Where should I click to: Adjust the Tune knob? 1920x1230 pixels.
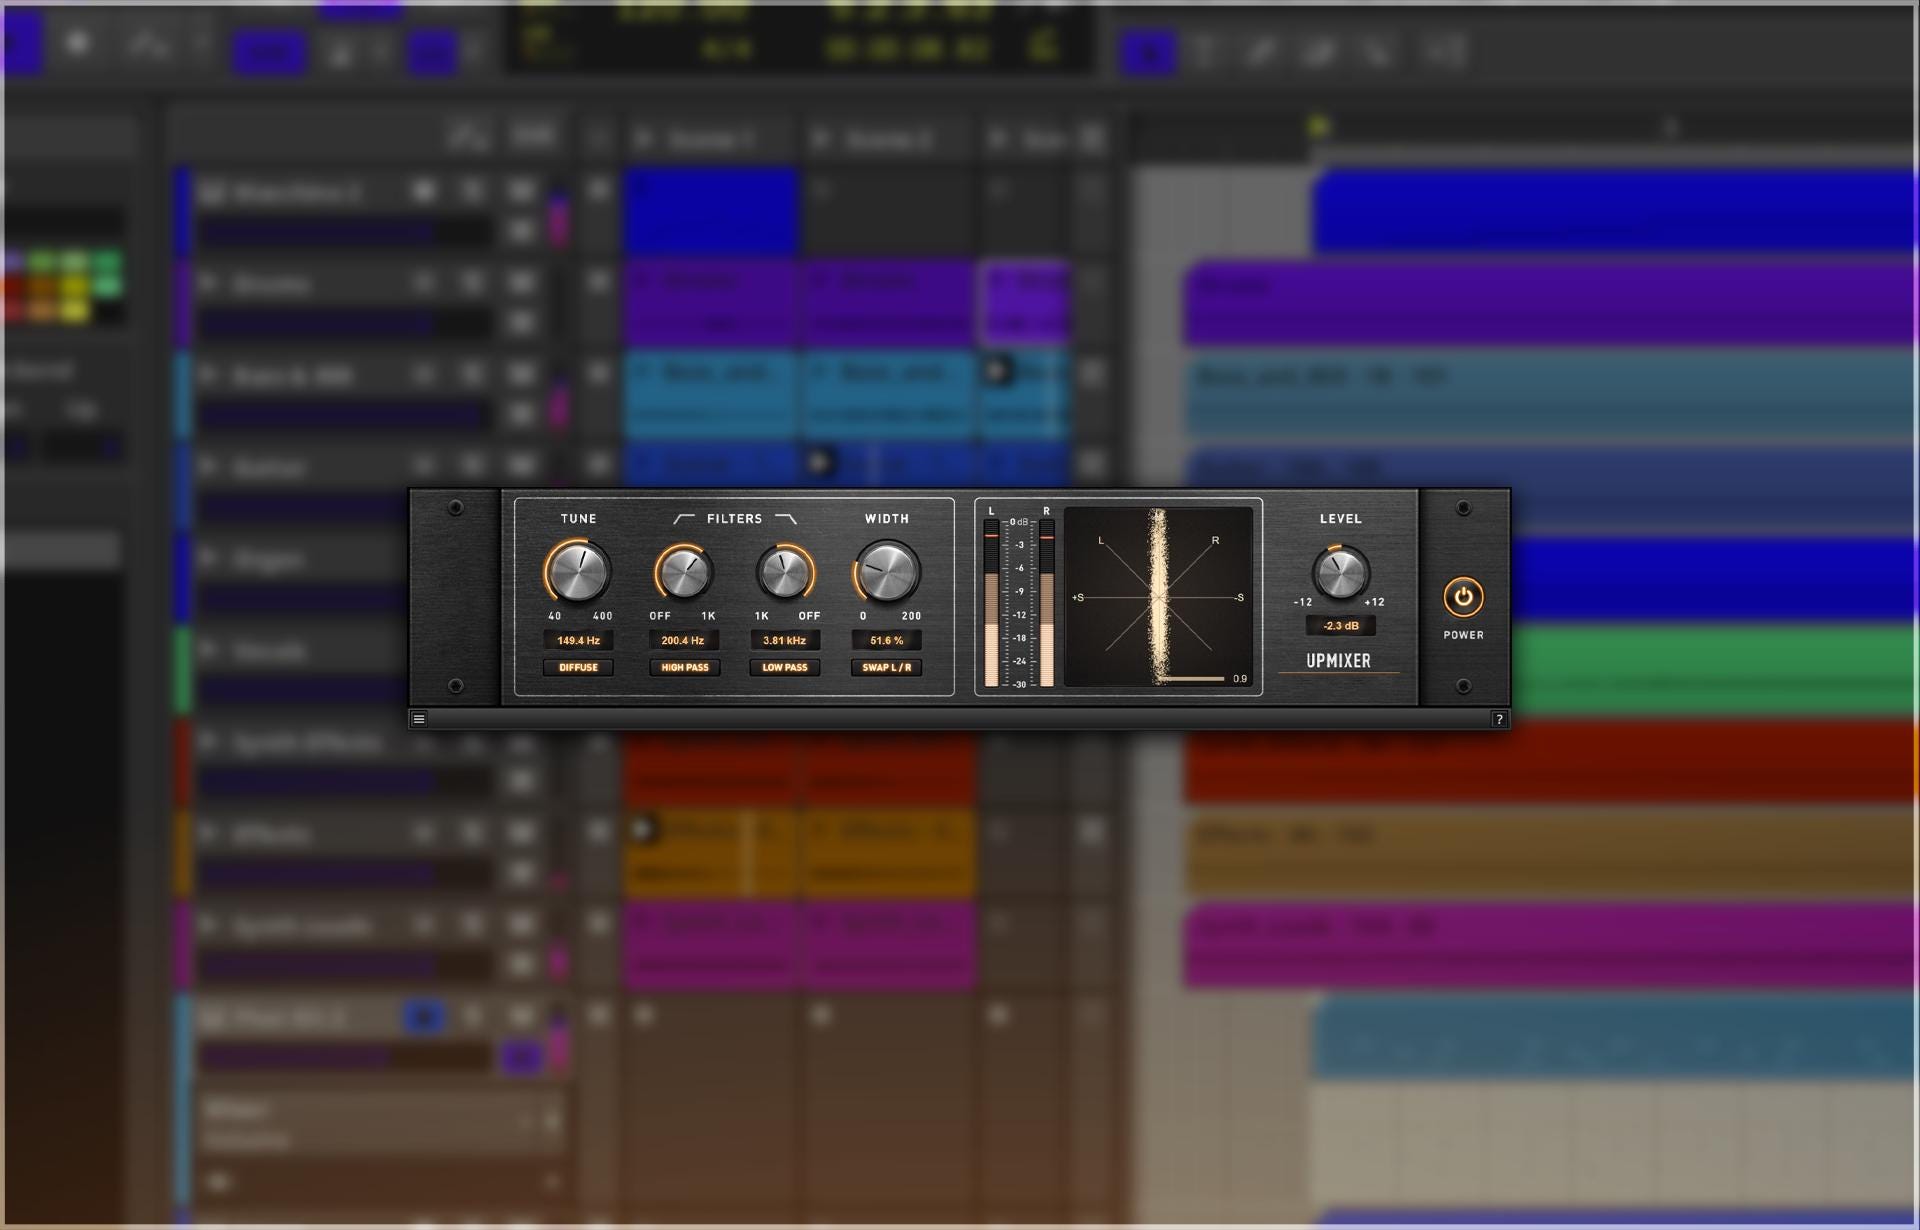[578, 571]
